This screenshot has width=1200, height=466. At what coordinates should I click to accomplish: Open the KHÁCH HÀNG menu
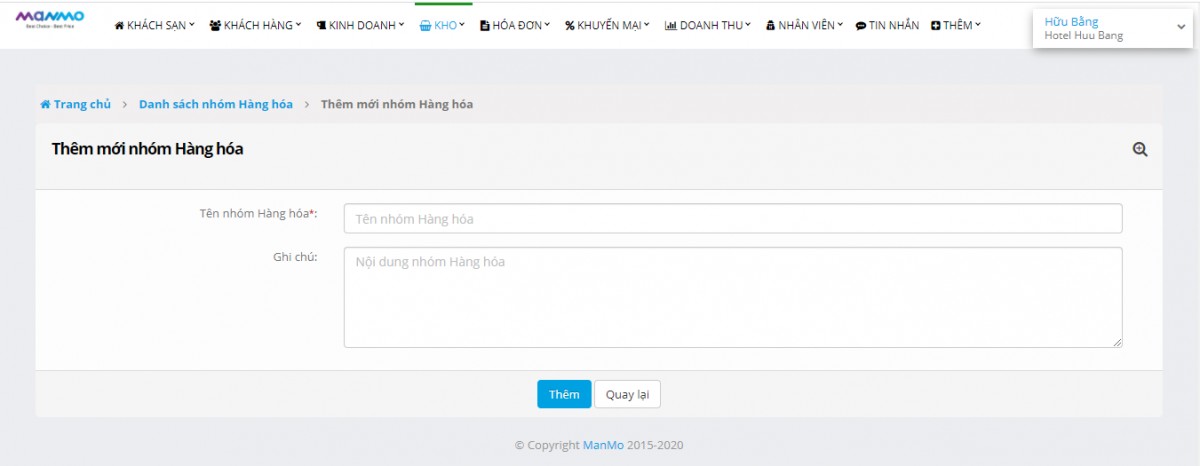[255, 25]
